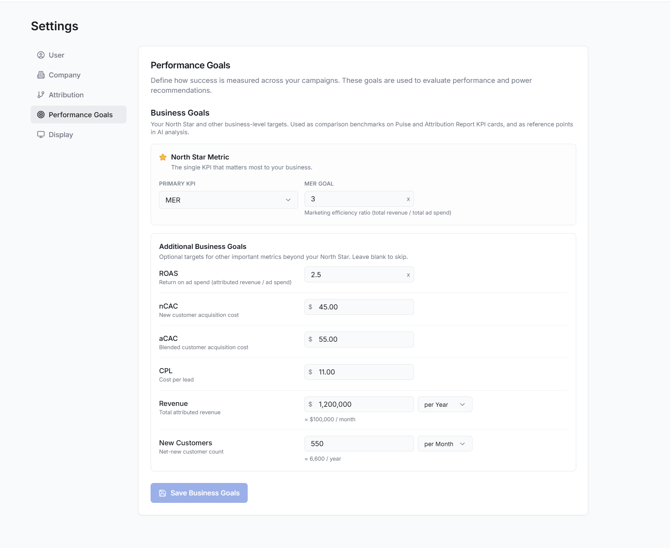This screenshot has height=548, width=670.
Task: Click the aCAC row label
Action: (168, 339)
